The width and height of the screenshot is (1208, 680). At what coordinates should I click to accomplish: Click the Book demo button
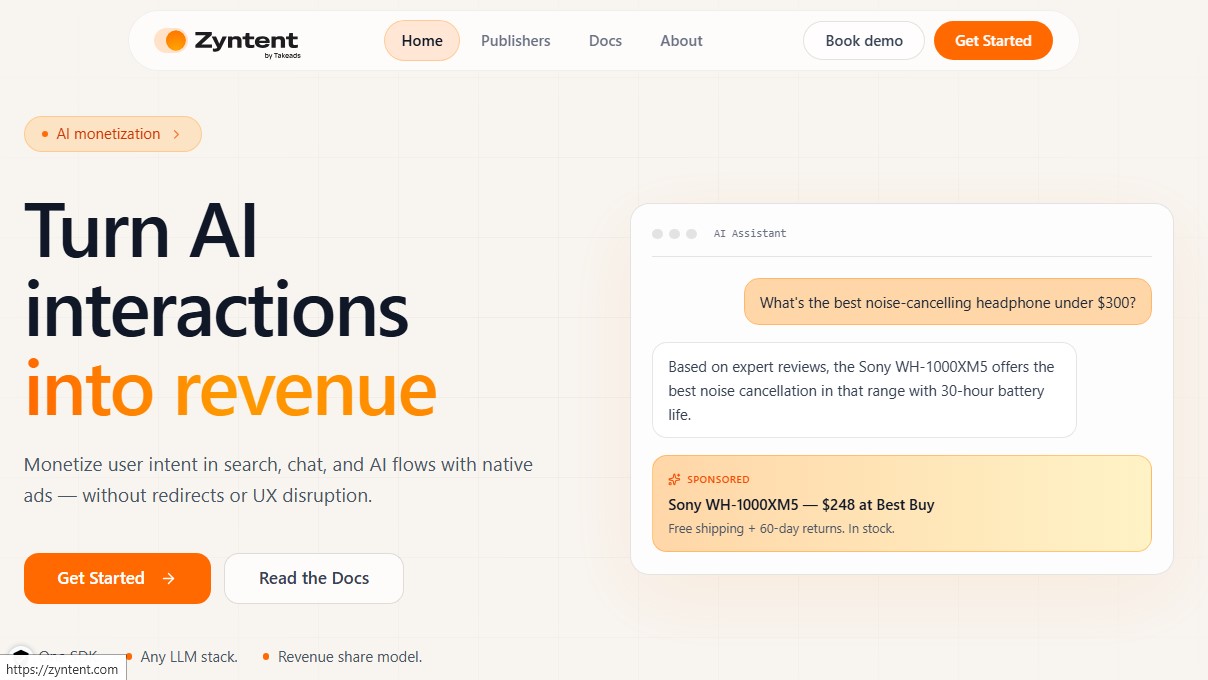(x=864, y=41)
